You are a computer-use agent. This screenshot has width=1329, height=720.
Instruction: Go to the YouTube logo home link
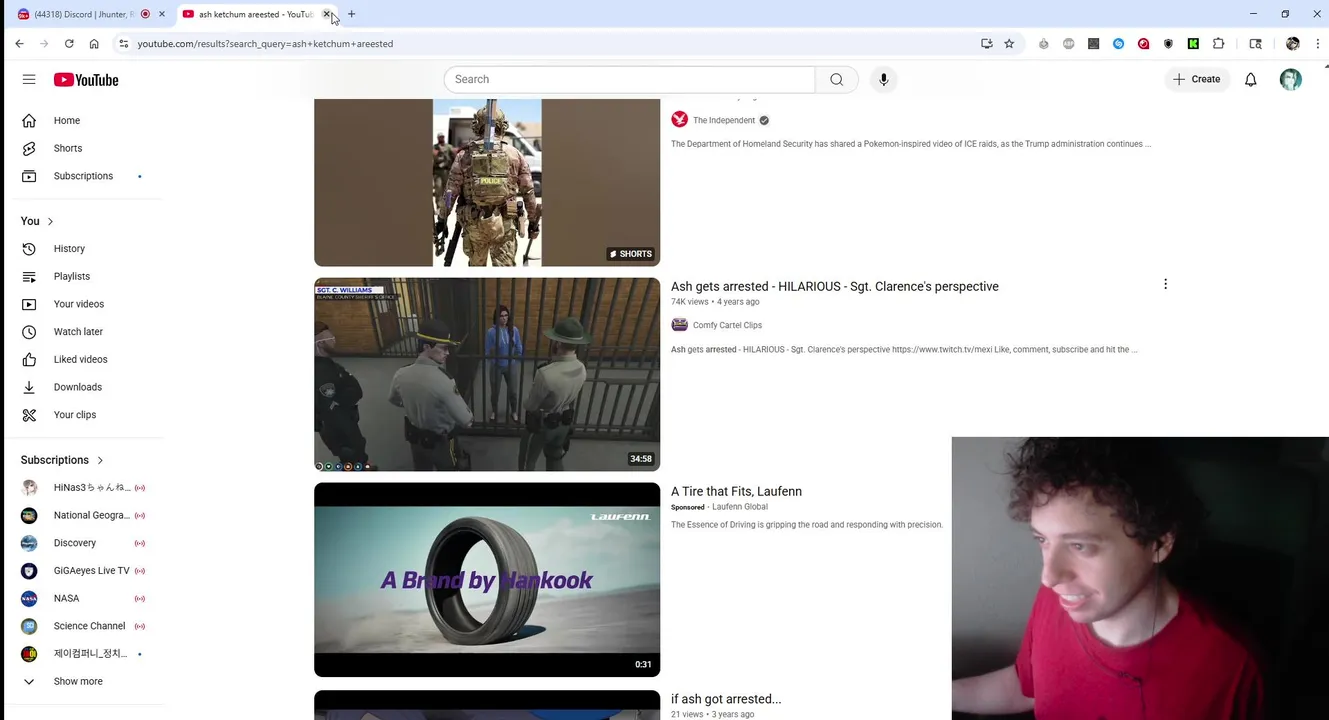[86, 80]
